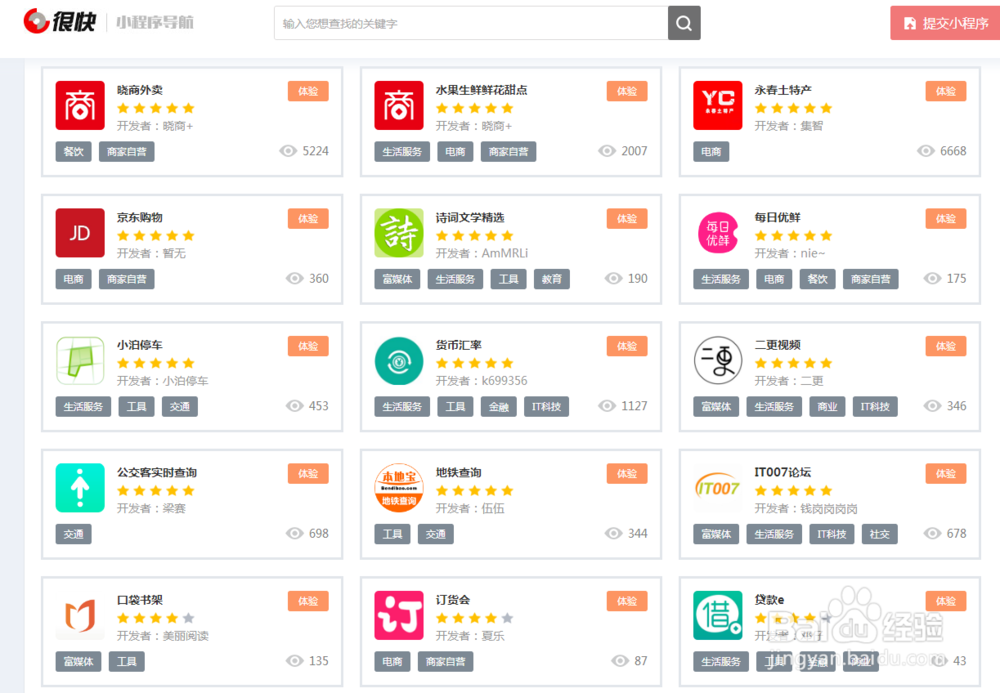
Task: Click the 公交客实时查询 arrow icon
Action: click(x=80, y=488)
